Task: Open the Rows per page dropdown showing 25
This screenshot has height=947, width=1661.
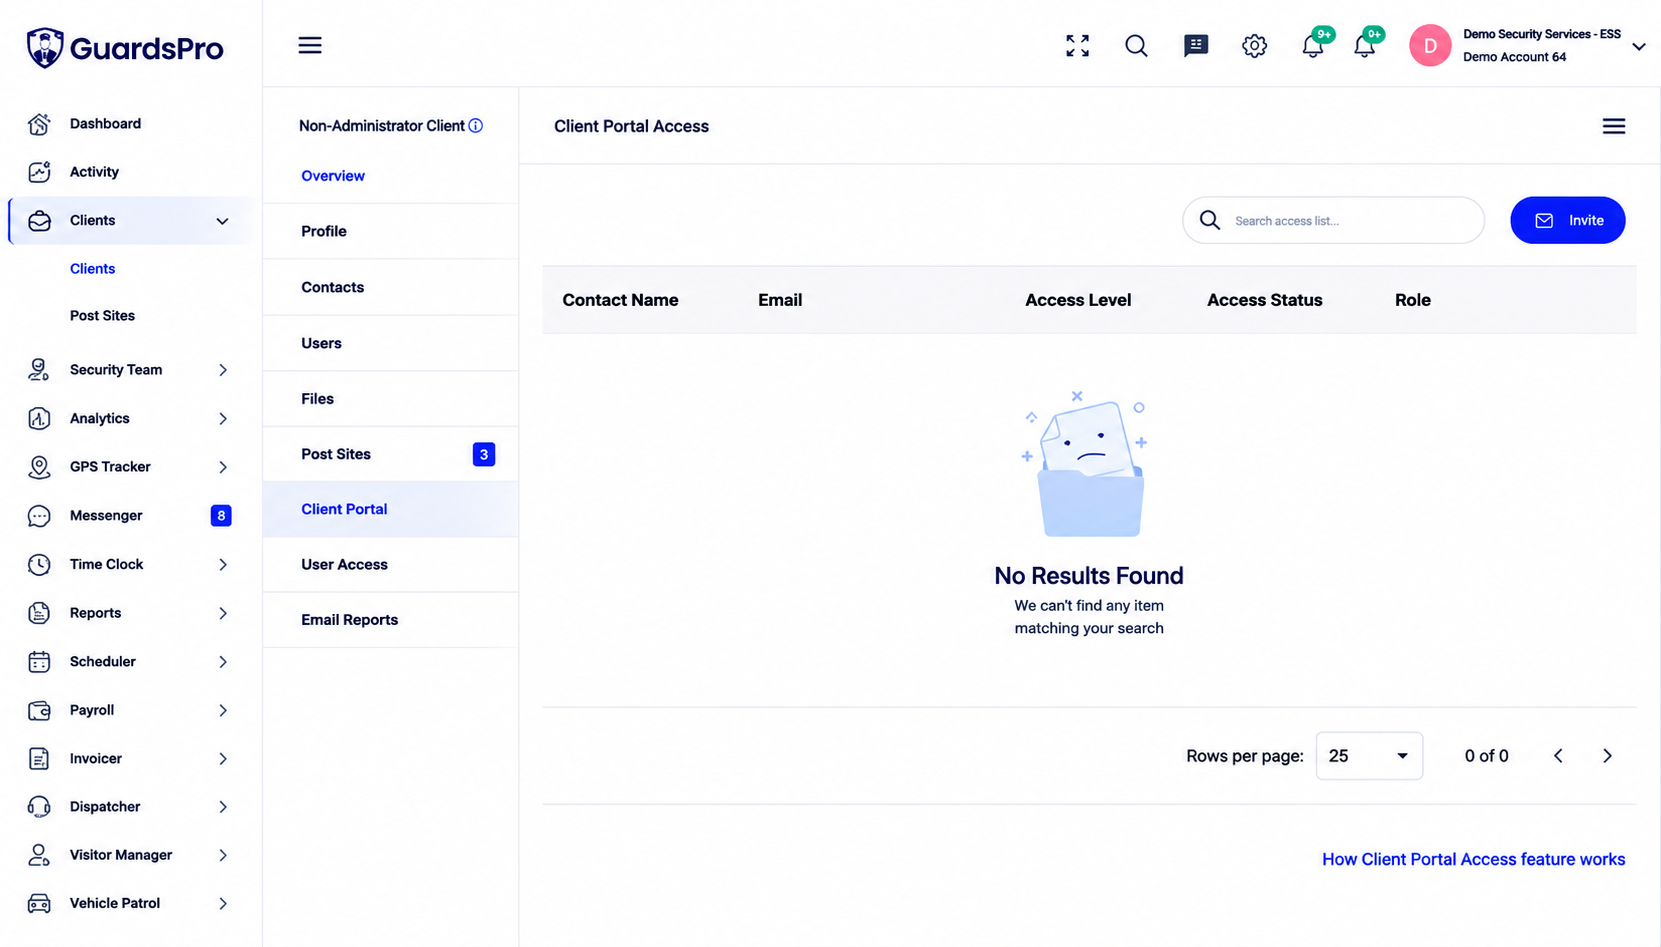Action: tap(1369, 756)
